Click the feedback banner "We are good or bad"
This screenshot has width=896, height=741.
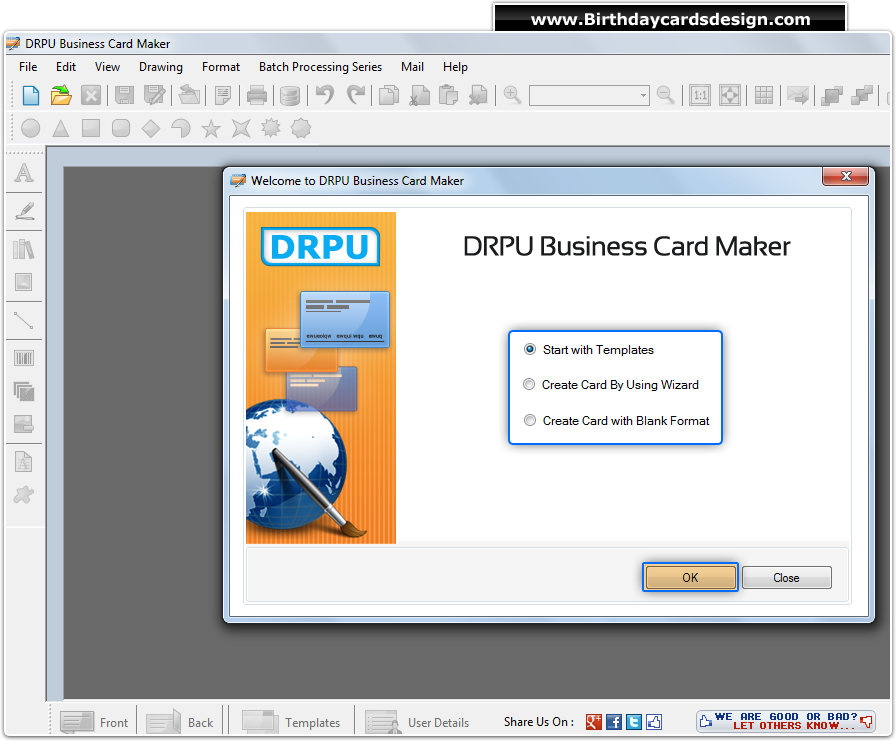(x=786, y=721)
